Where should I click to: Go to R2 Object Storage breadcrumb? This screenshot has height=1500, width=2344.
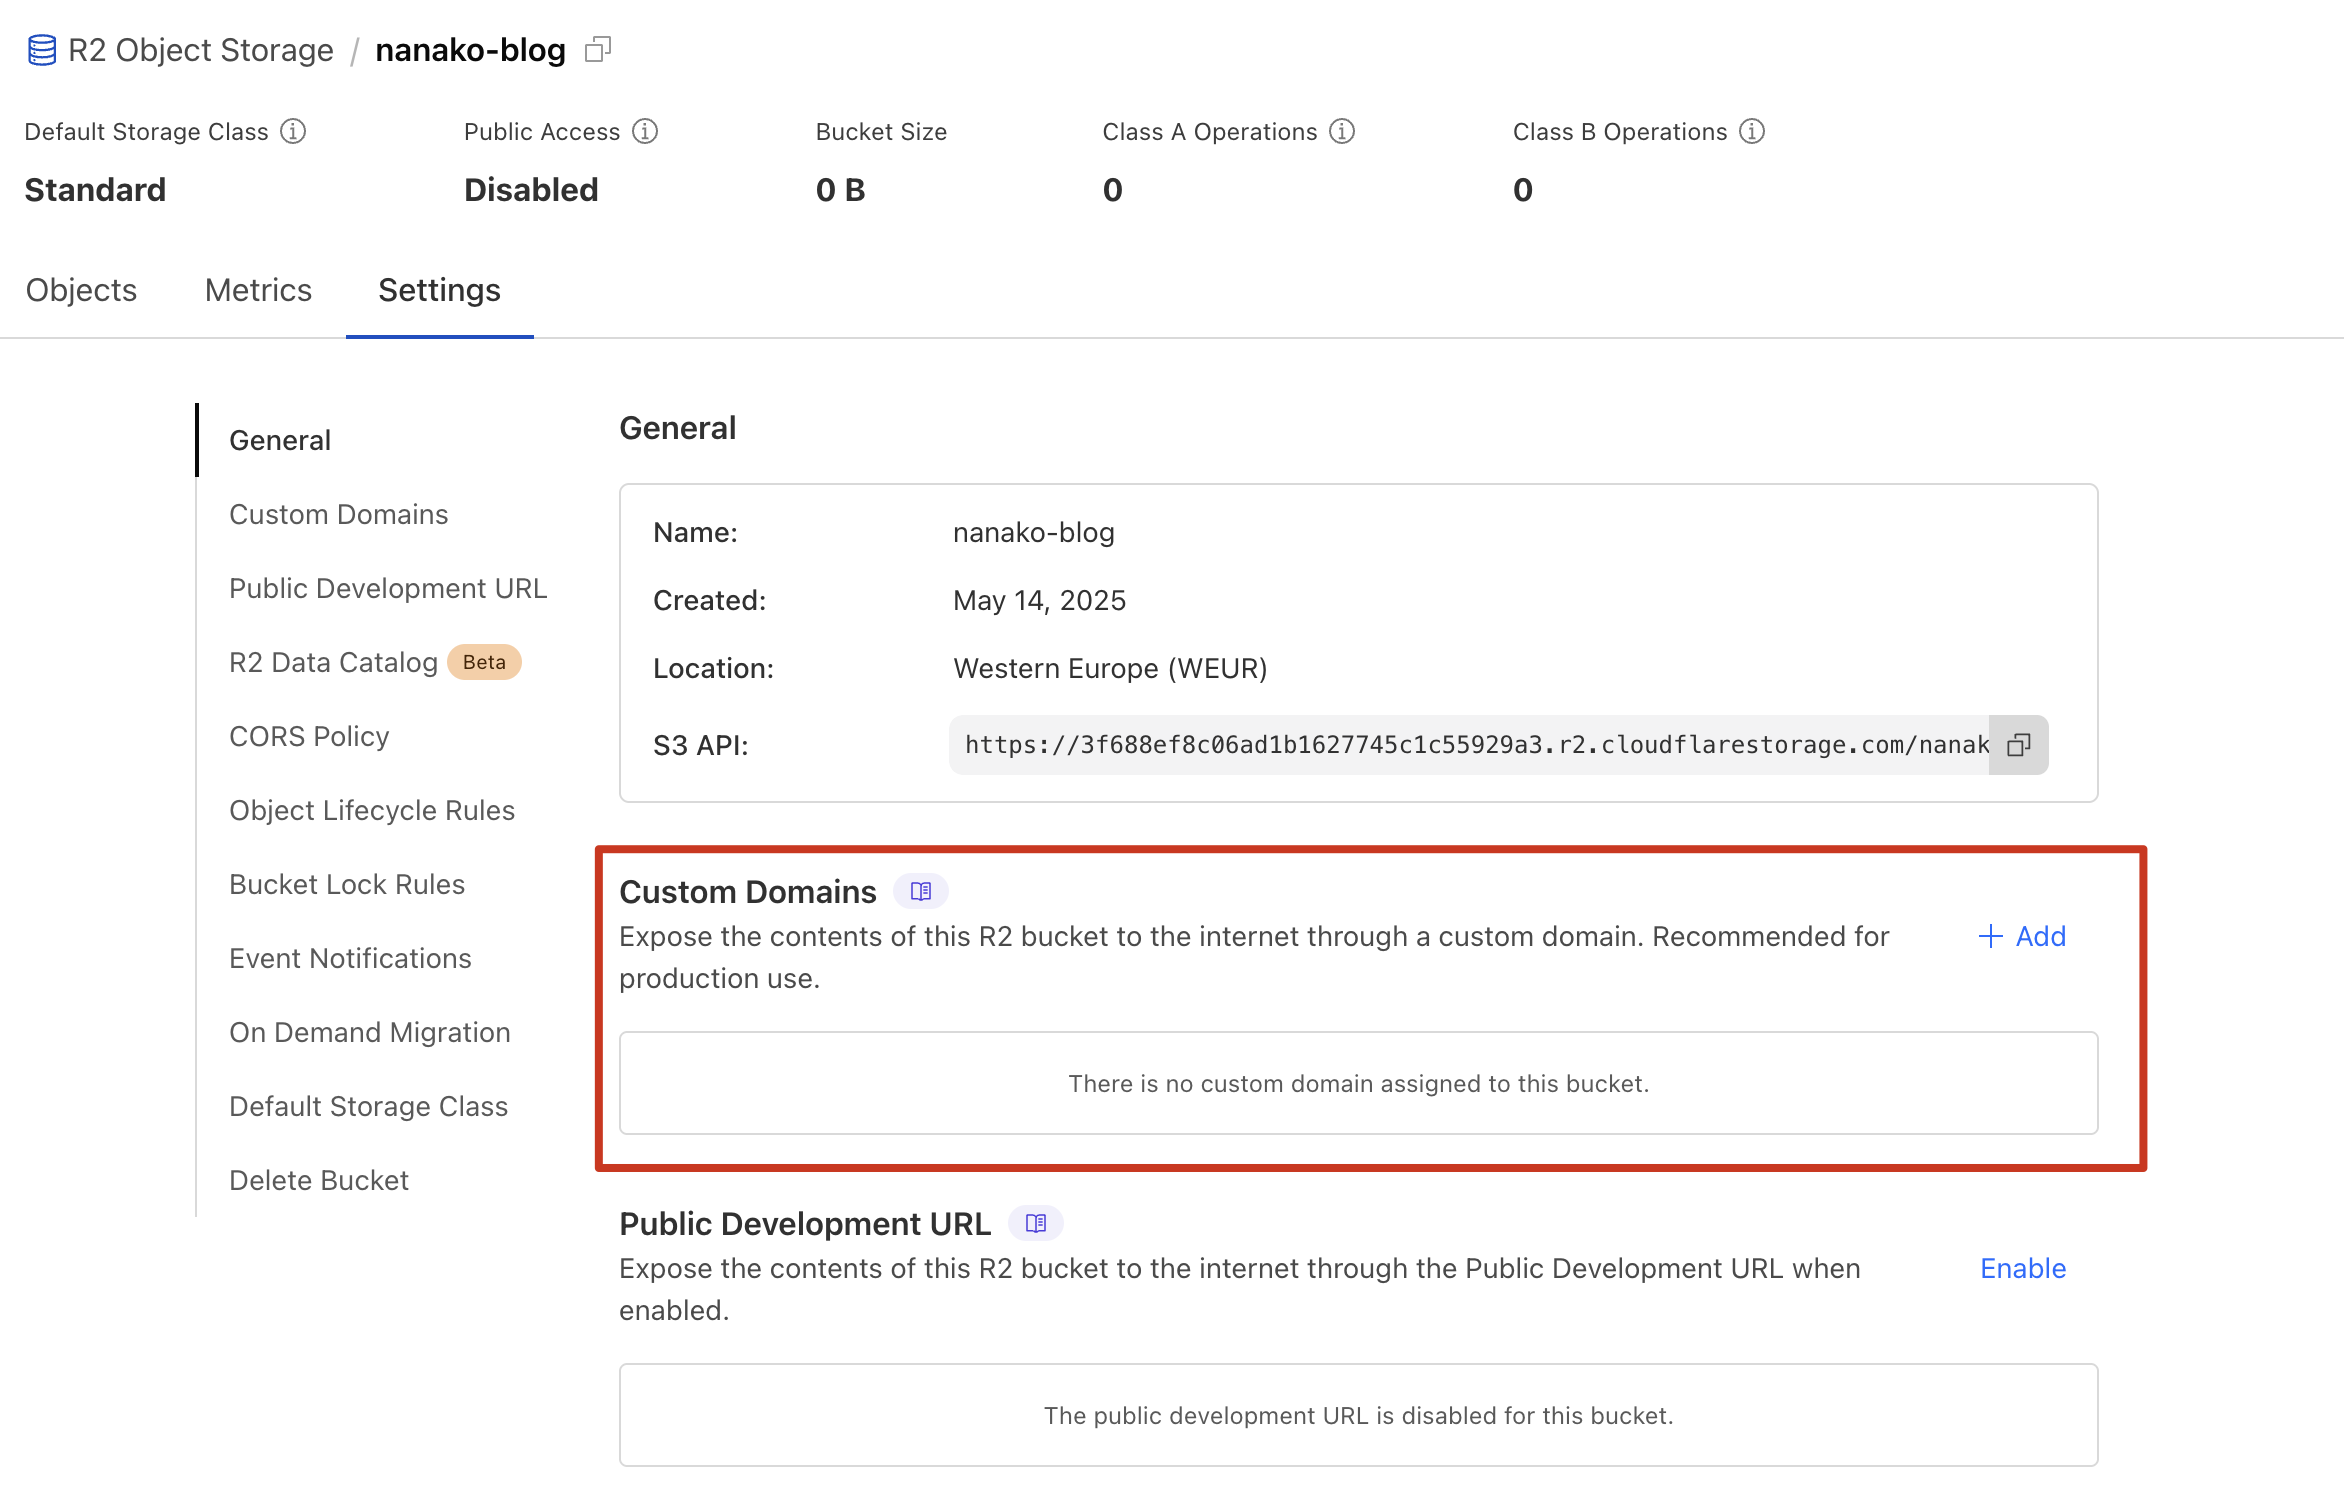[200, 50]
